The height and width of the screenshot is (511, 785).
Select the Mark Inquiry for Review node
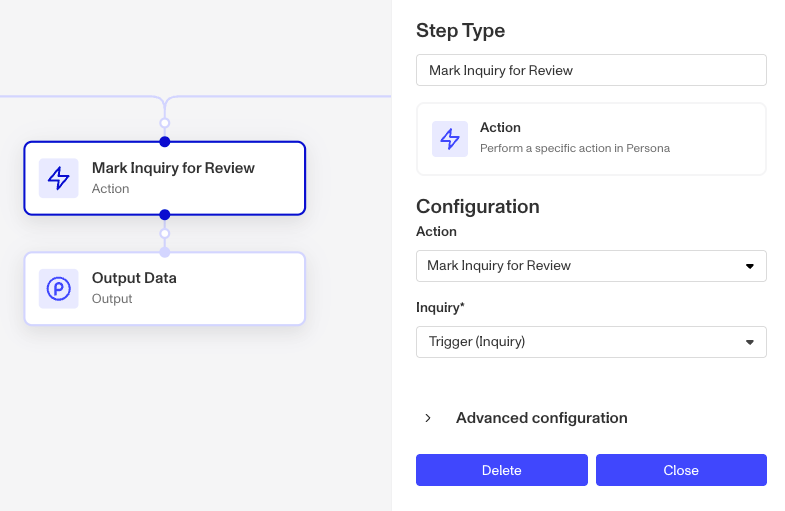165,178
